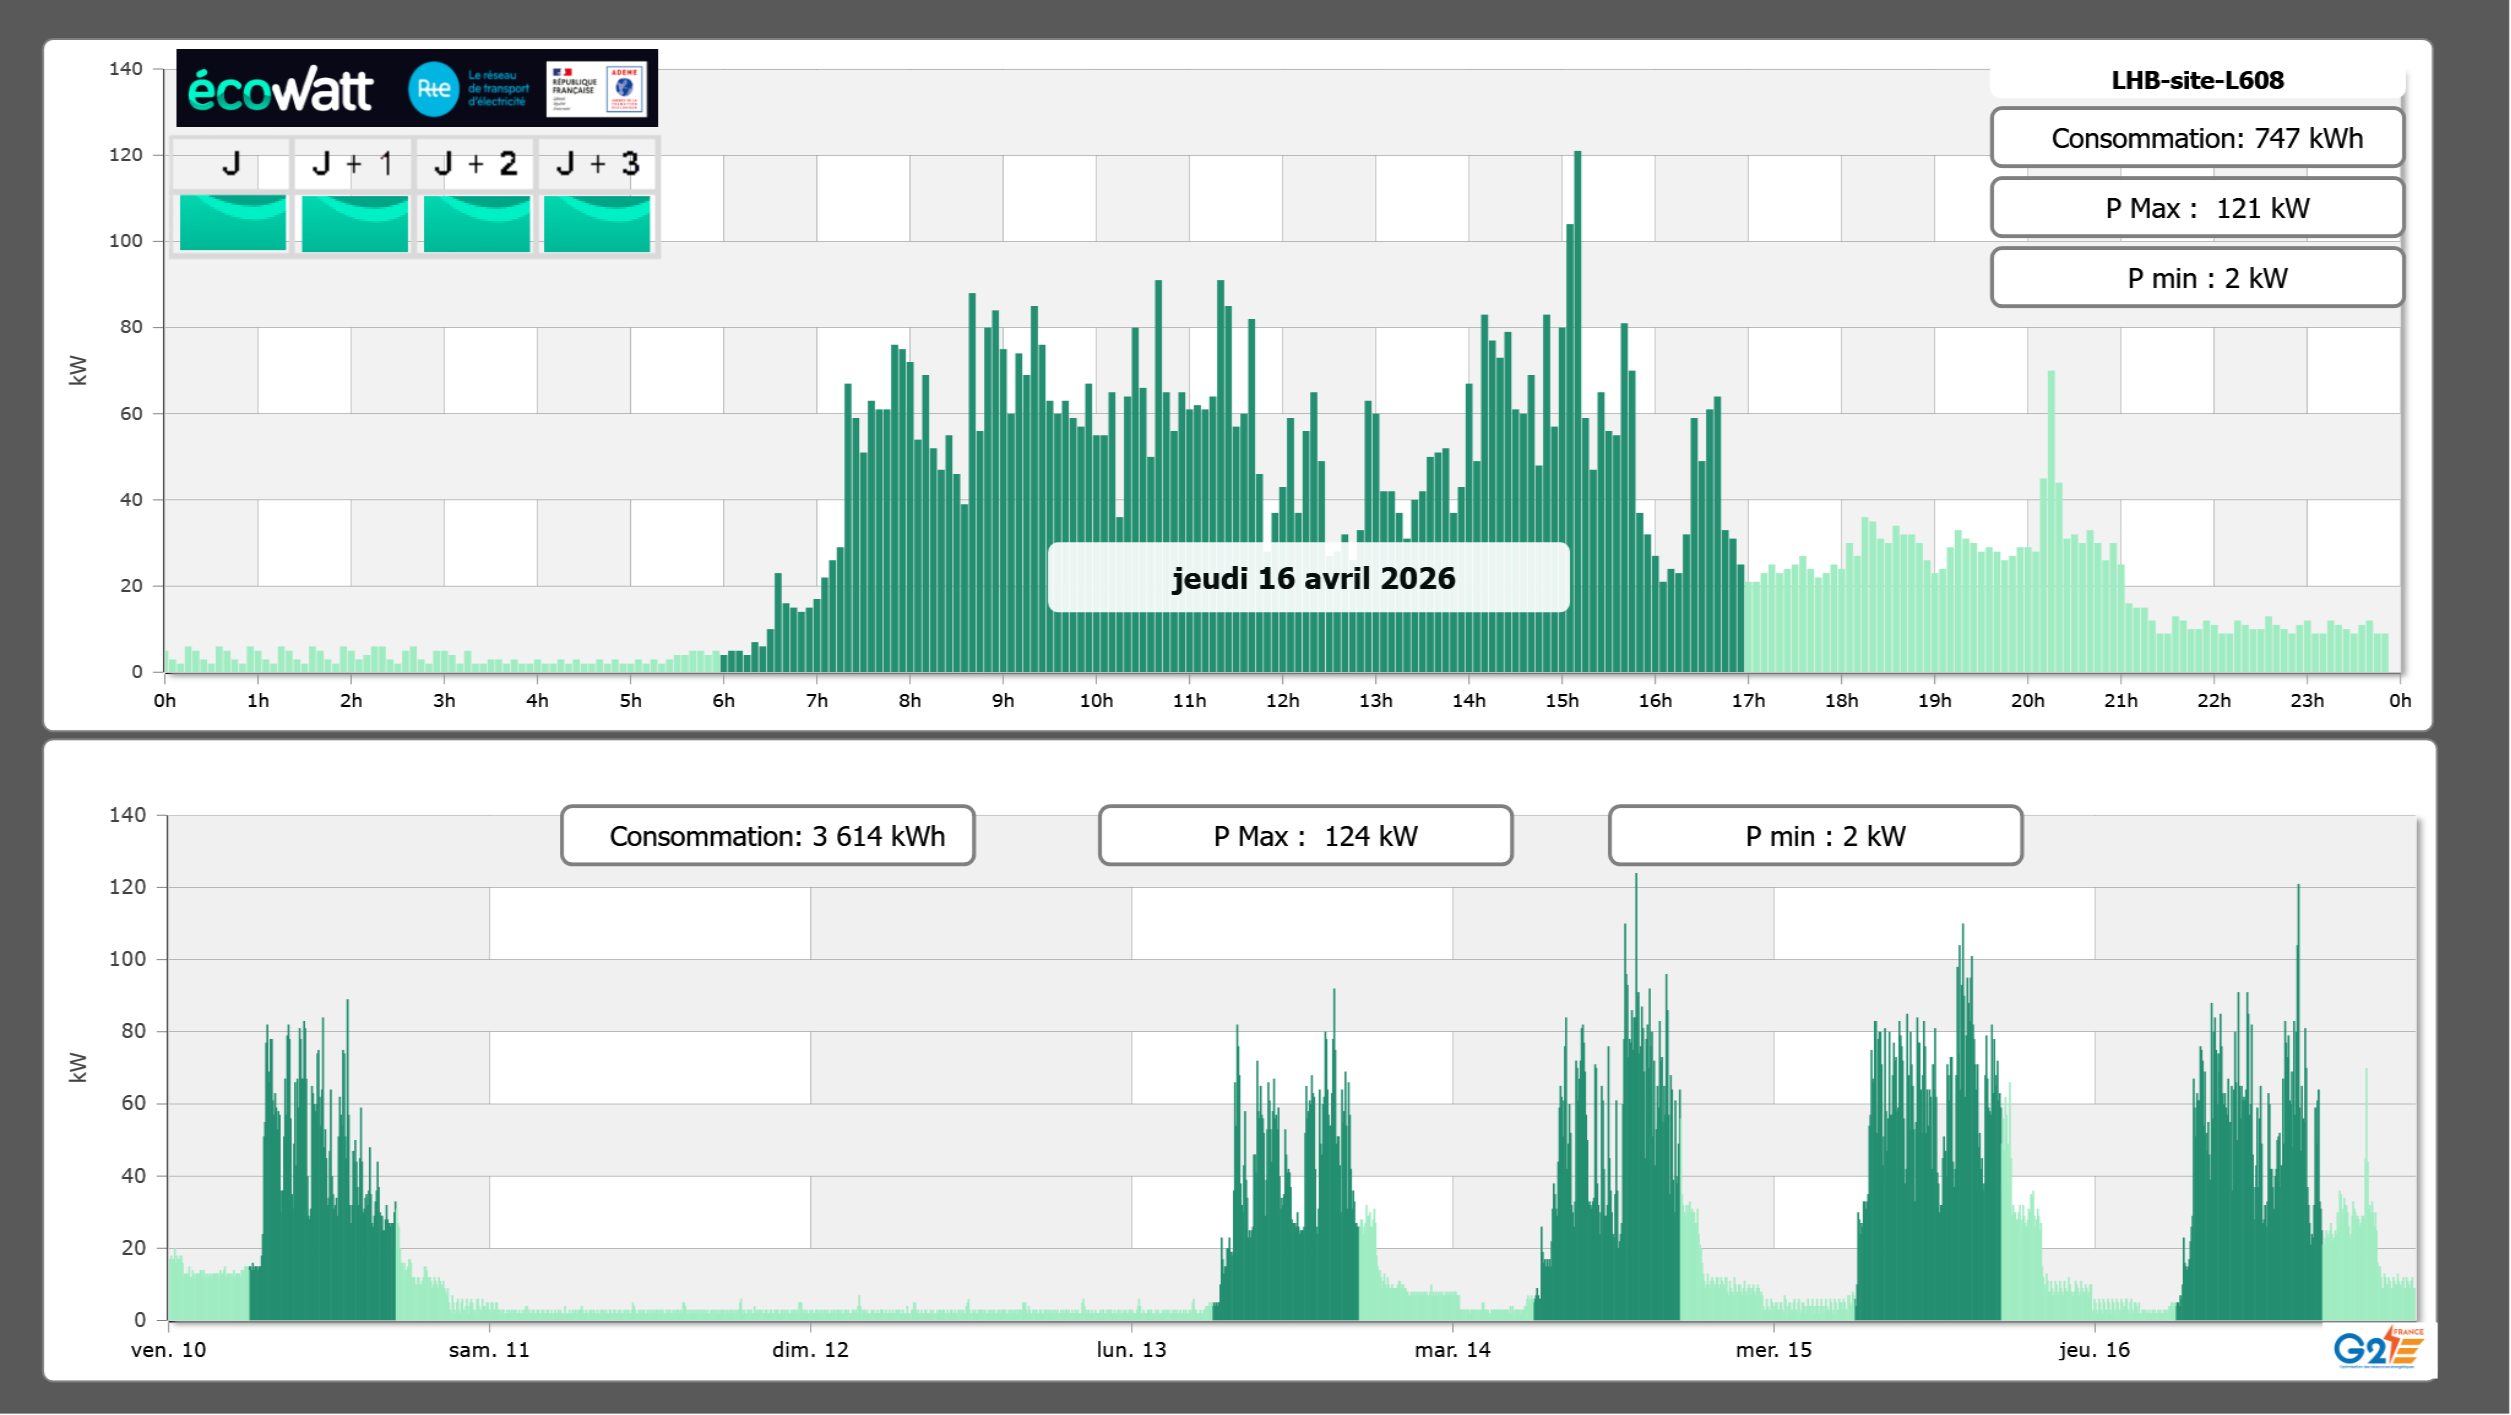
Task: Click the P Max : 121 kW box
Action: (x=2197, y=208)
